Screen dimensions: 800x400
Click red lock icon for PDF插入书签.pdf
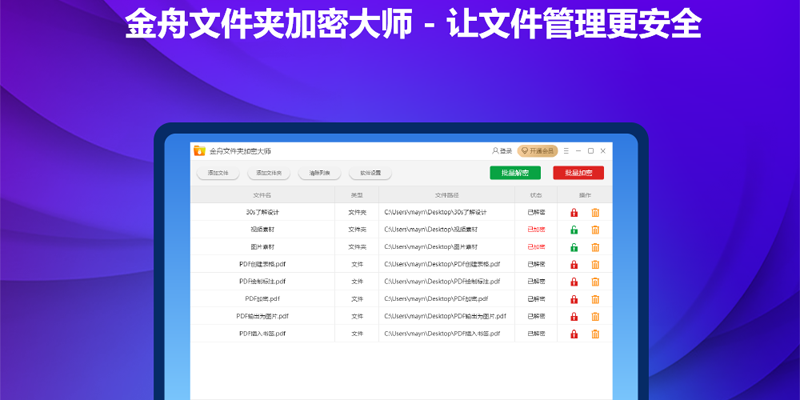click(574, 334)
